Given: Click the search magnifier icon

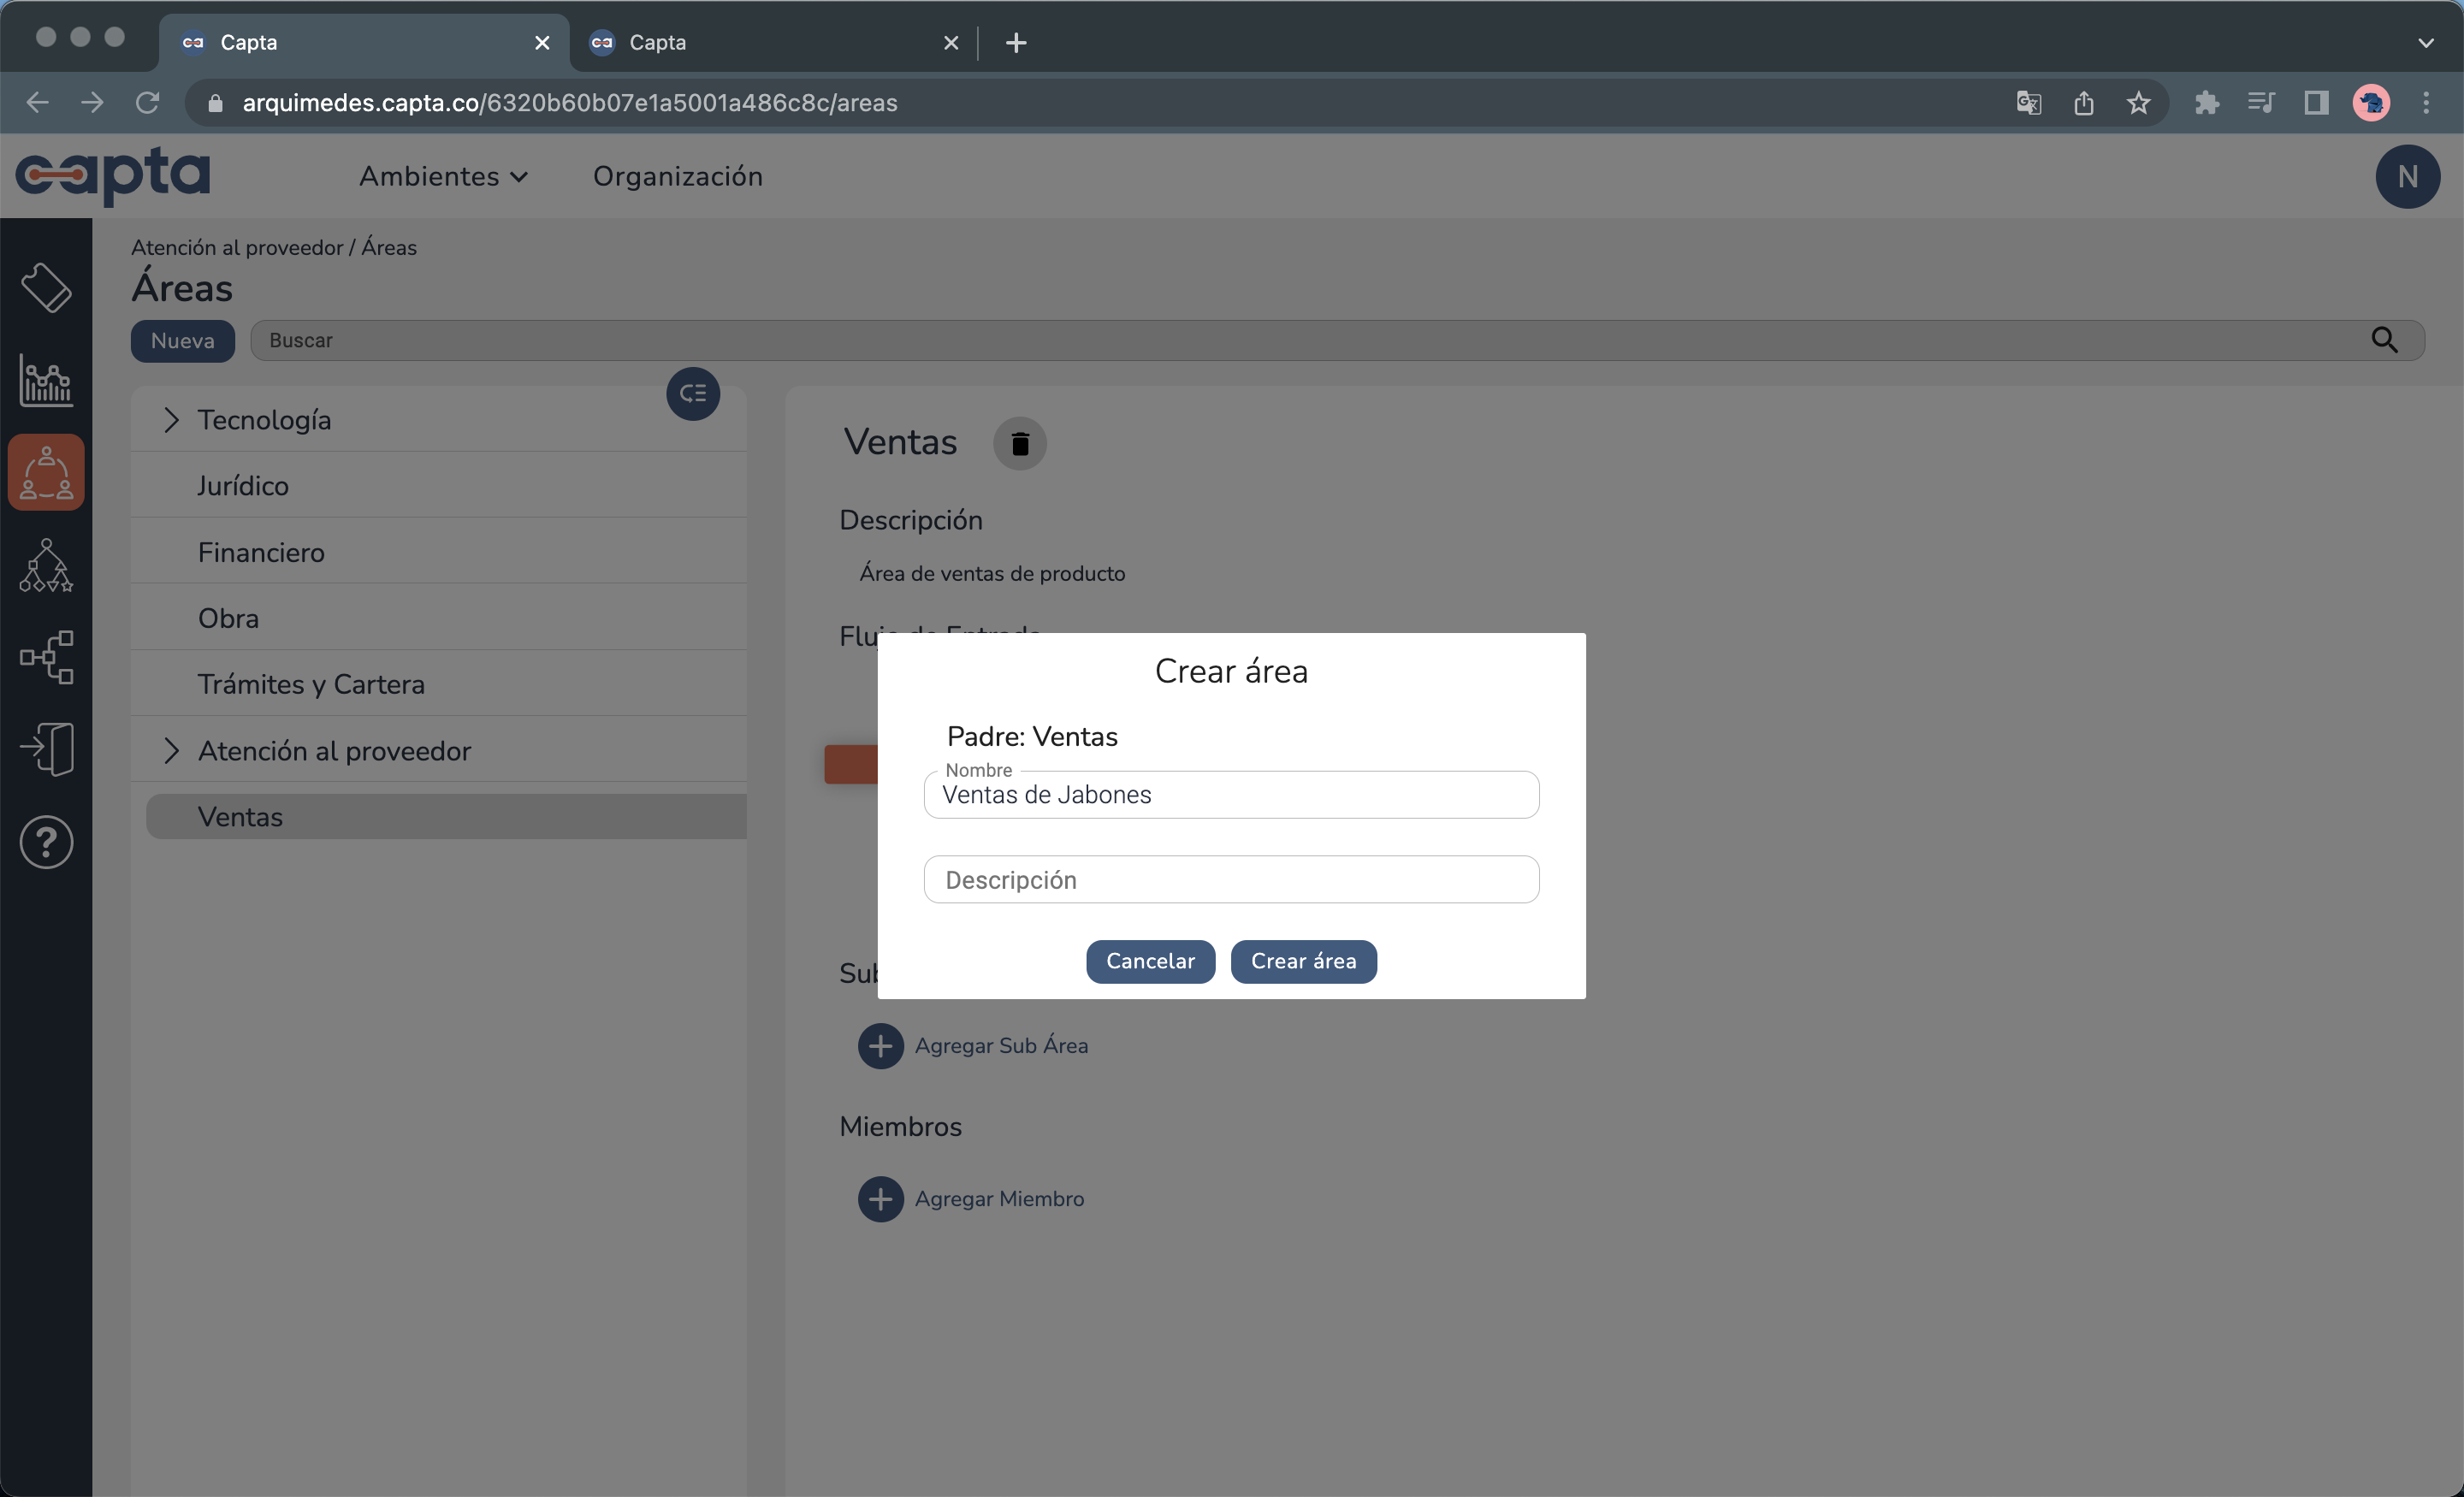Looking at the screenshot, I should point(2384,340).
